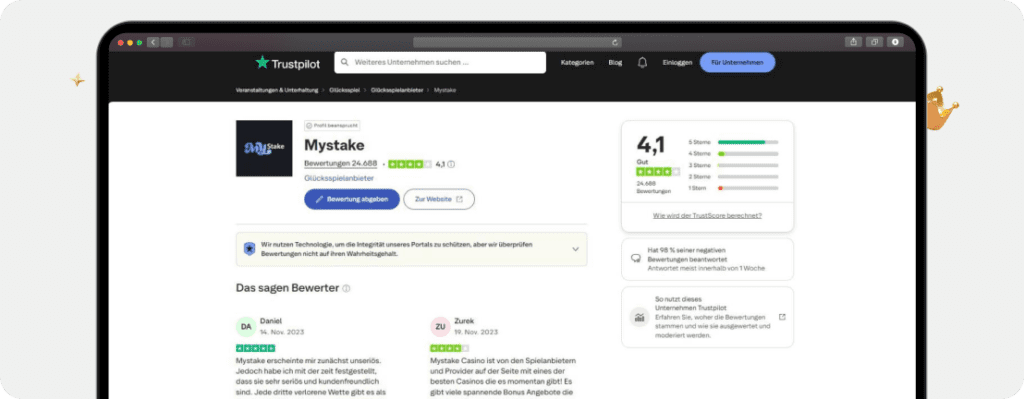Click the Glücksspielanbieter category link under Mystake

tap(339, 178)
